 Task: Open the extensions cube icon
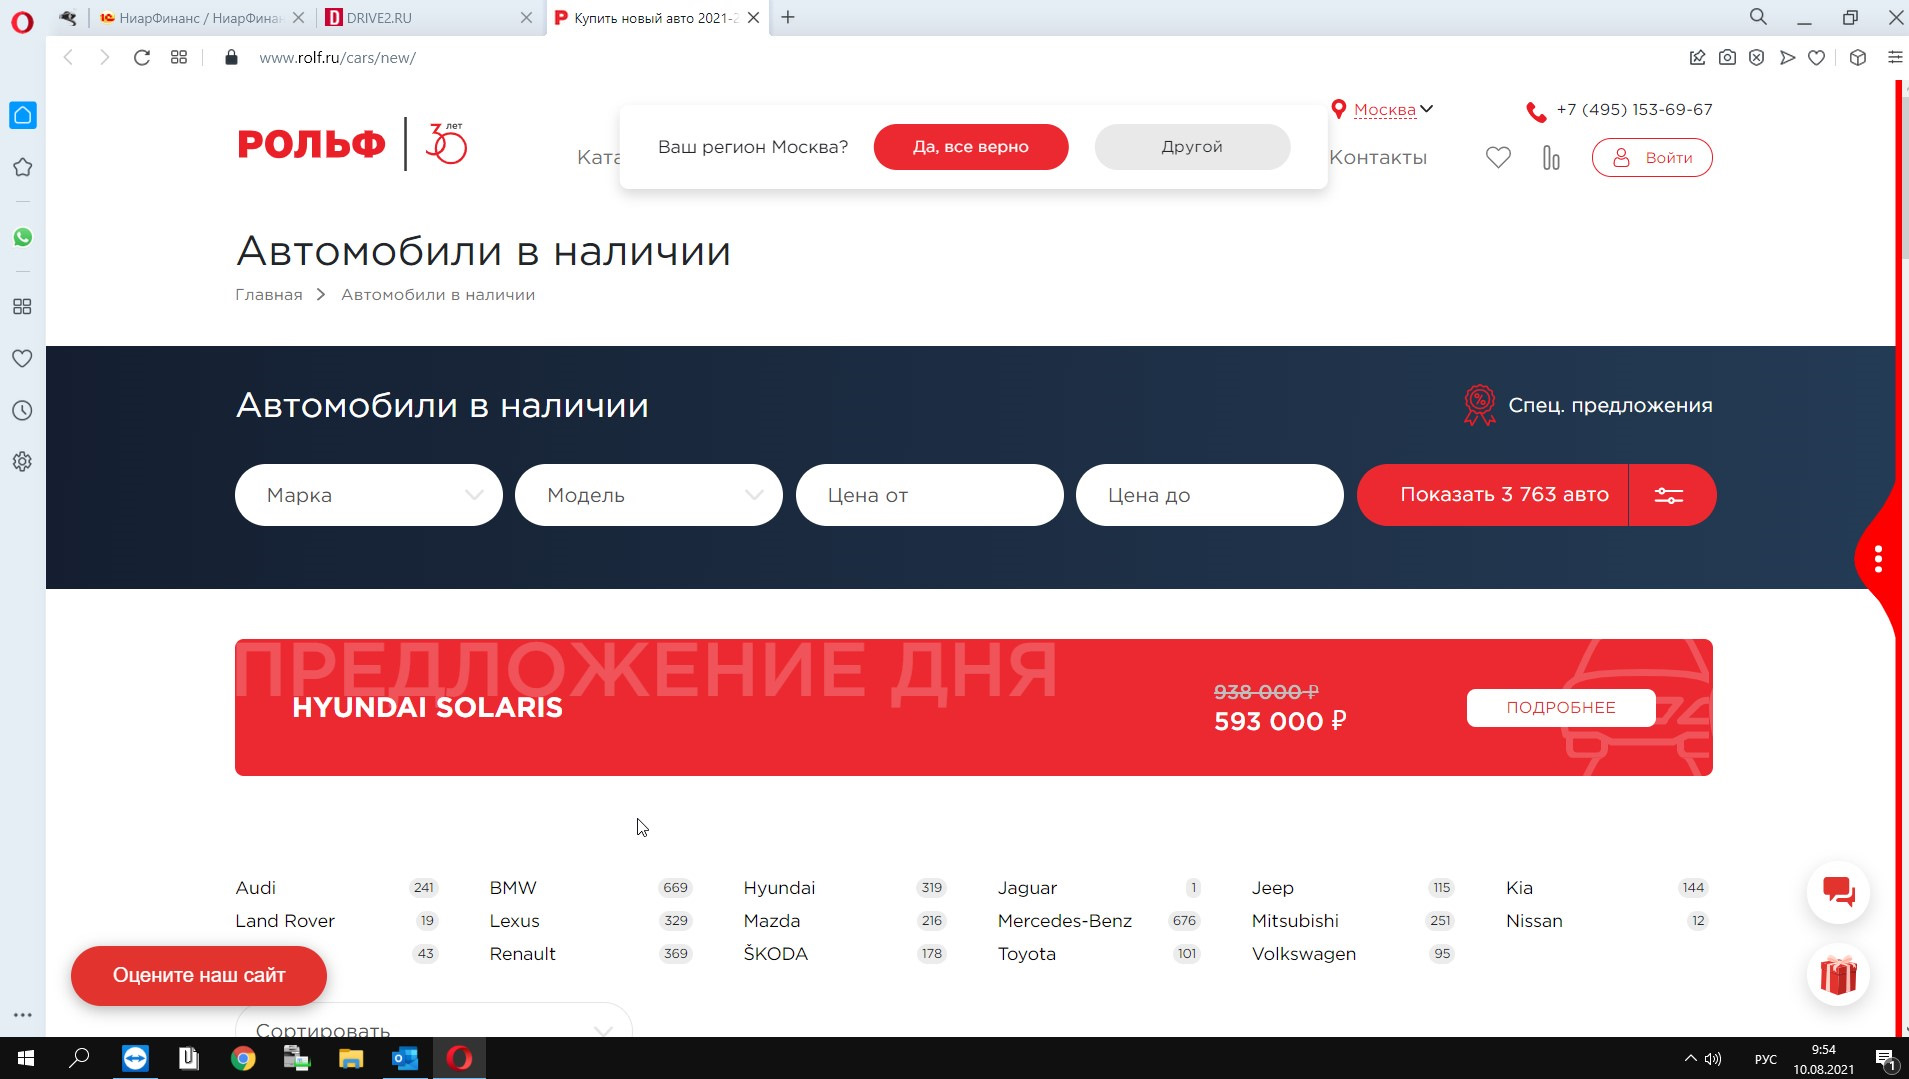tap(1858, 57)
